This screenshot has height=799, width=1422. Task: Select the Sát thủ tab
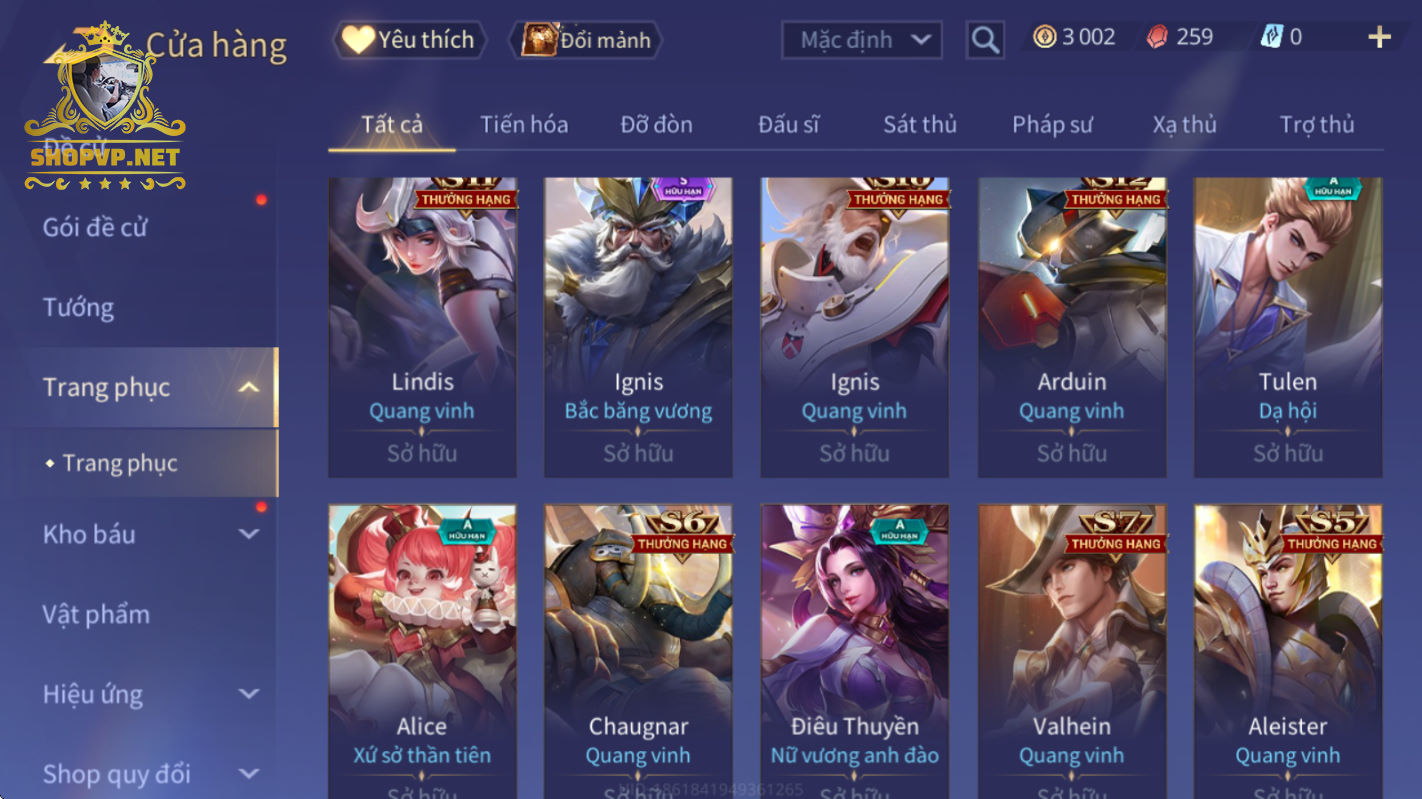coord(920,125)
